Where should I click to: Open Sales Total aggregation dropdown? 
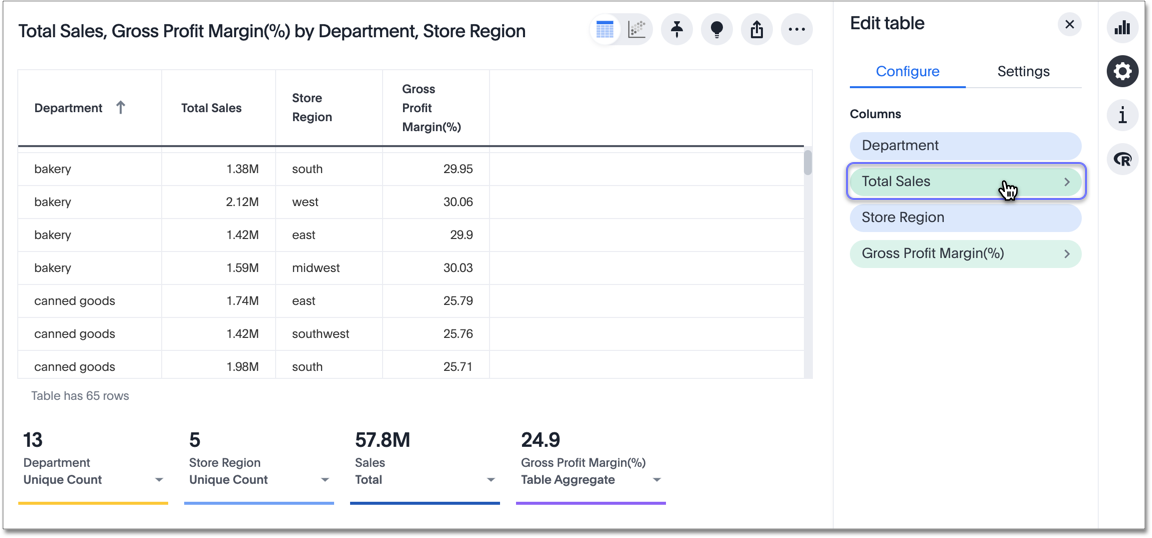pyautogui.click(x=491, y=481)
